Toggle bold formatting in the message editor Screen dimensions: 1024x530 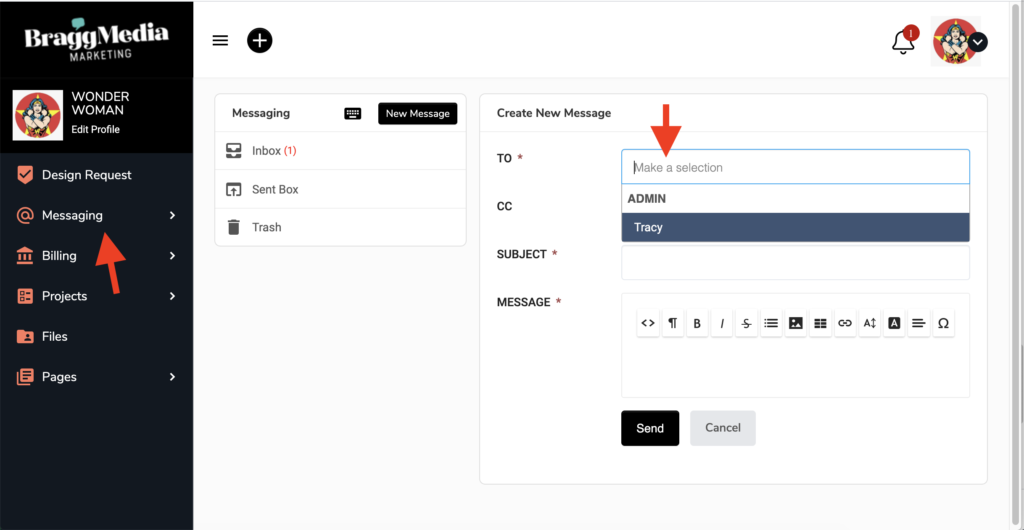(697, 323)
